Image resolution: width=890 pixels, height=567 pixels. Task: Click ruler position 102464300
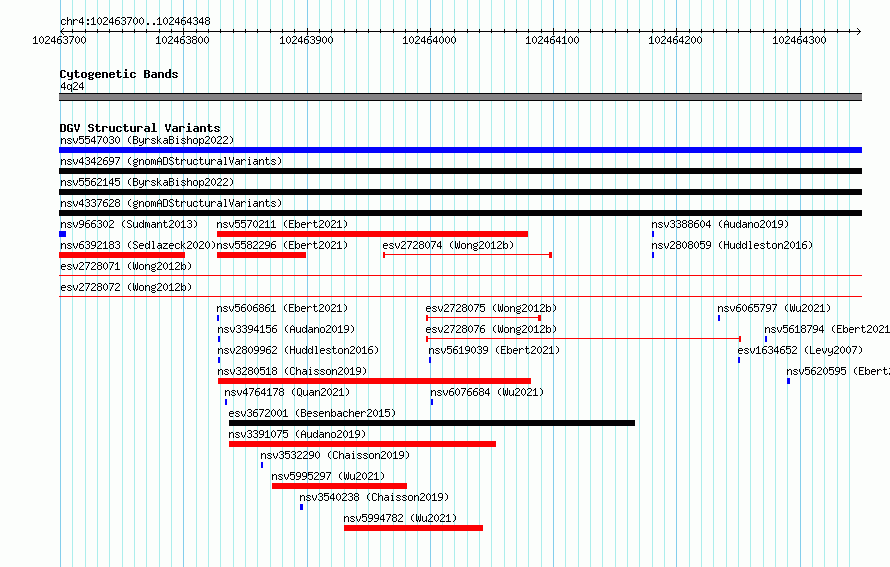[x=799, y=40]
